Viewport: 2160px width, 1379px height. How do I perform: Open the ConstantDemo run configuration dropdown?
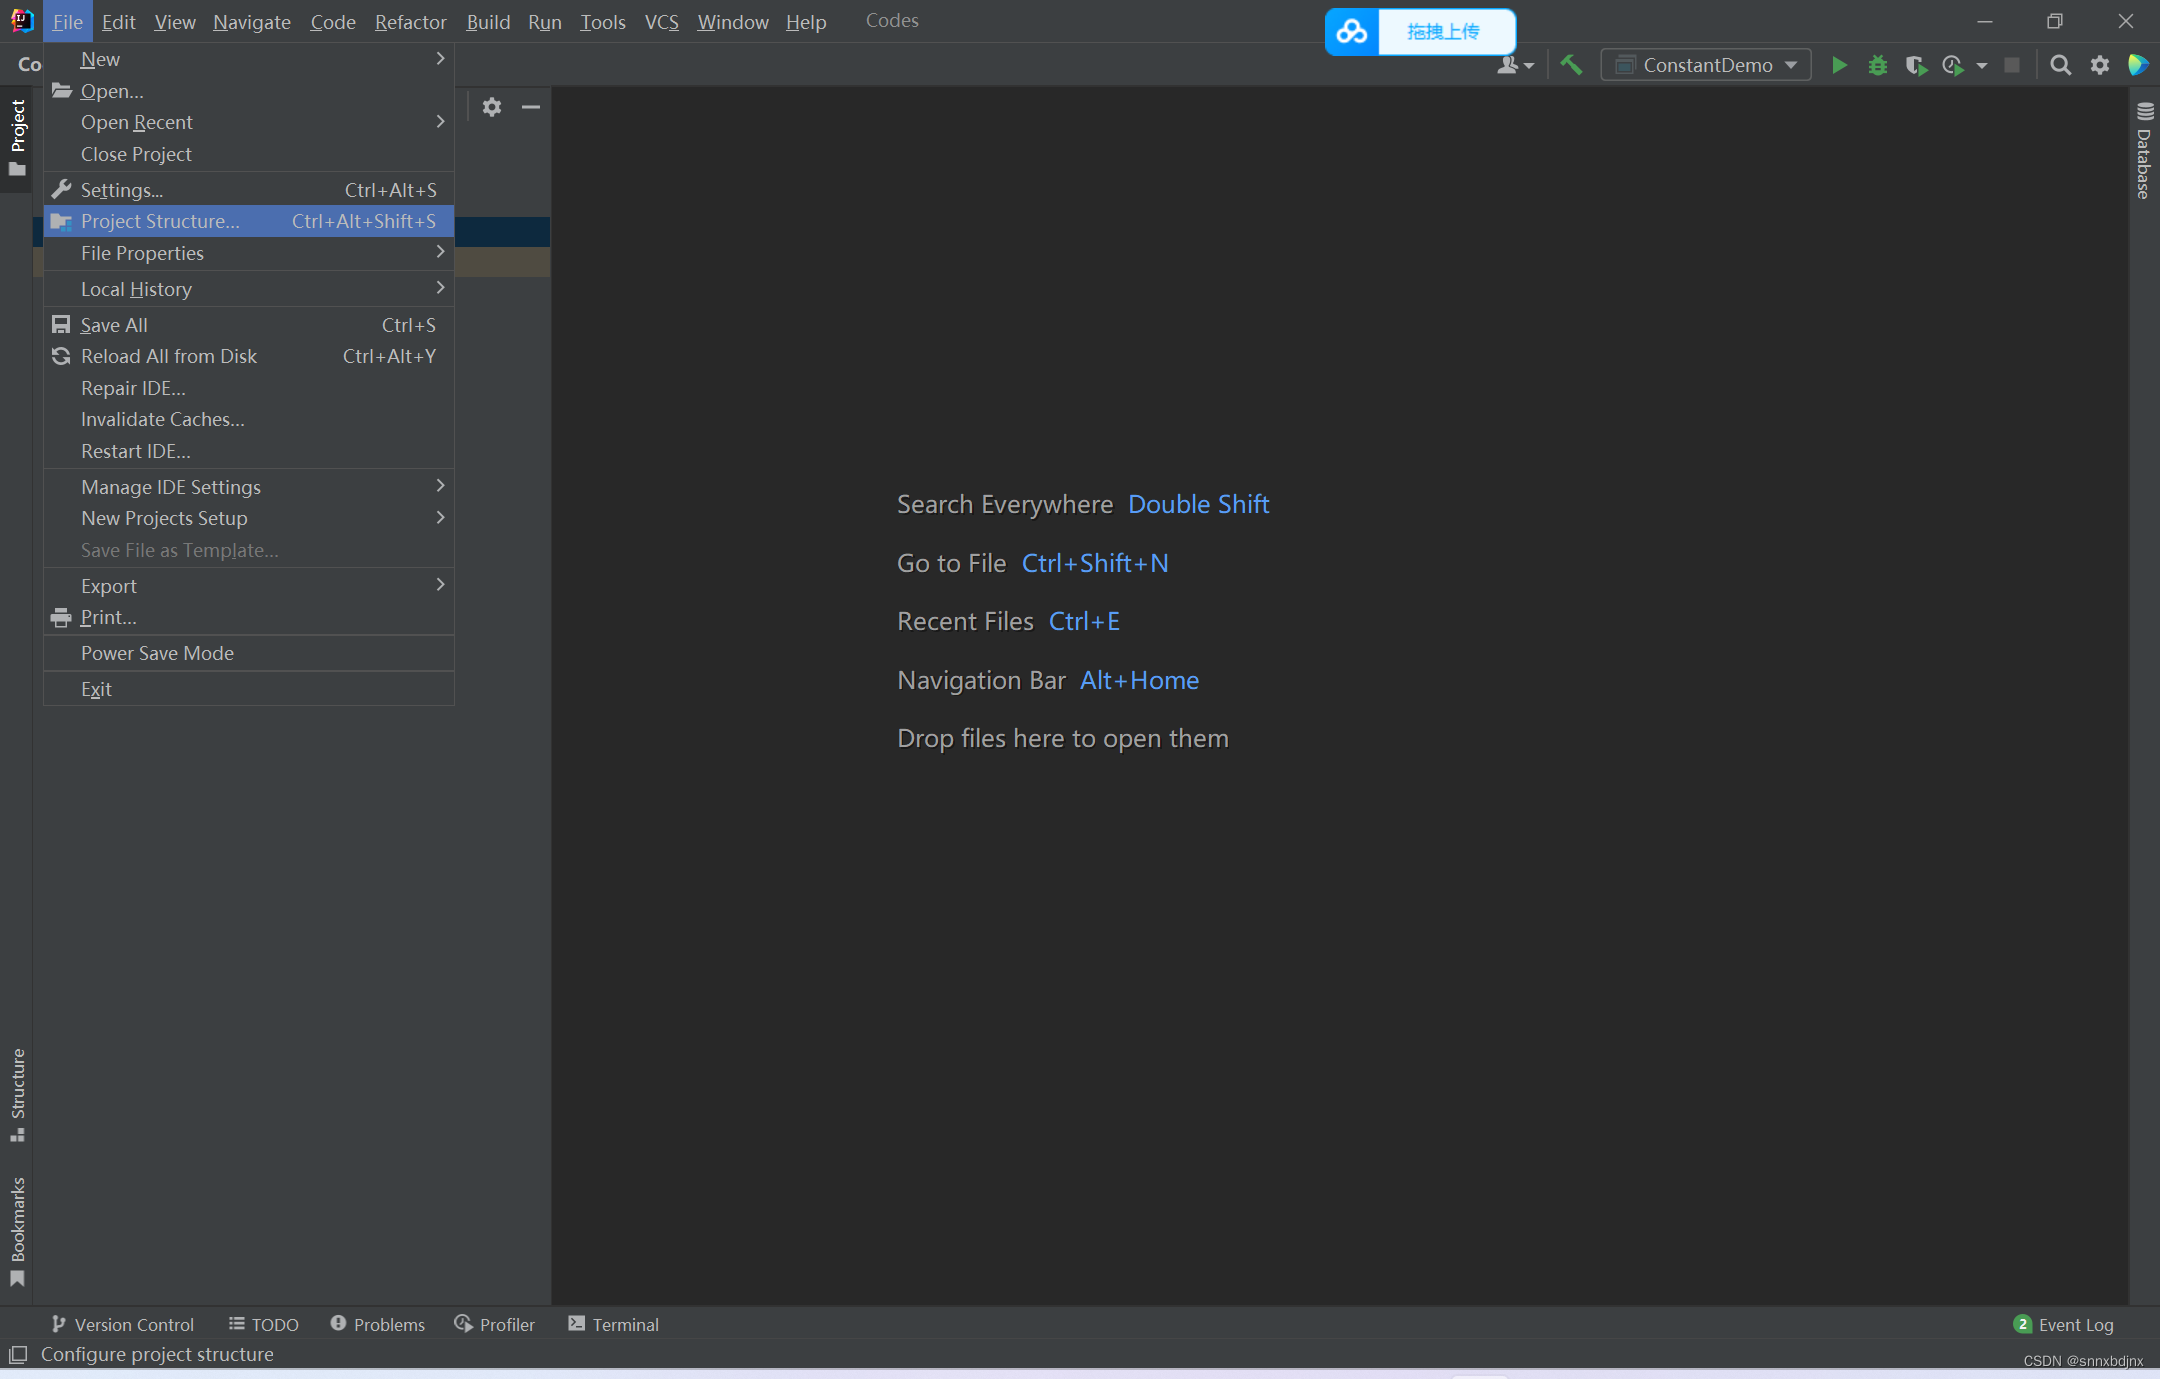coord(1706,65)
